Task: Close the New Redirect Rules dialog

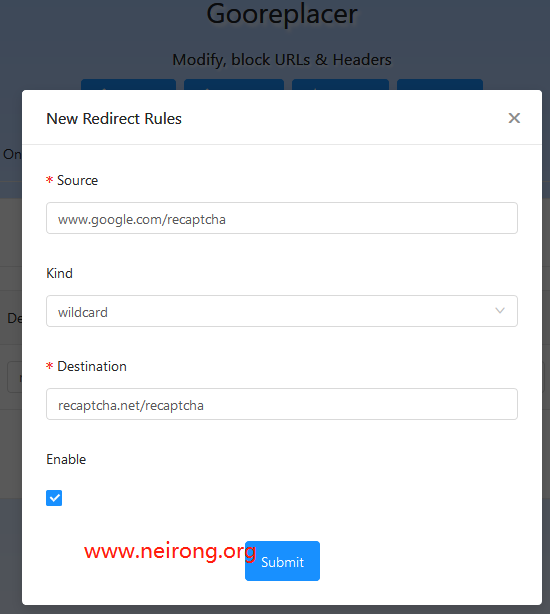Action: coord(514,118)
